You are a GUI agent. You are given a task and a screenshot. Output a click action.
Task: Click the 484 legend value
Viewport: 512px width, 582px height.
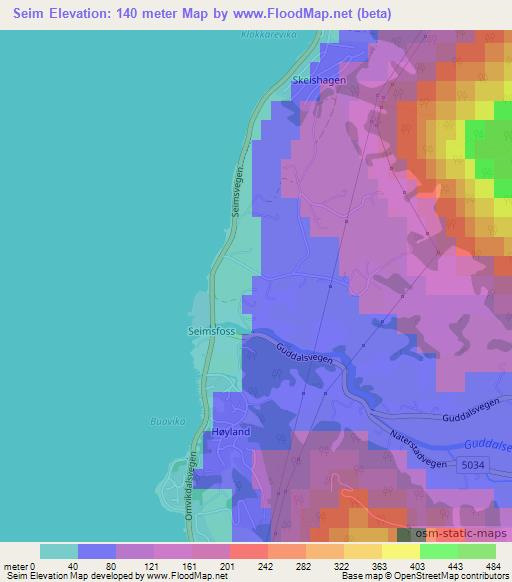tap(493, 567)
